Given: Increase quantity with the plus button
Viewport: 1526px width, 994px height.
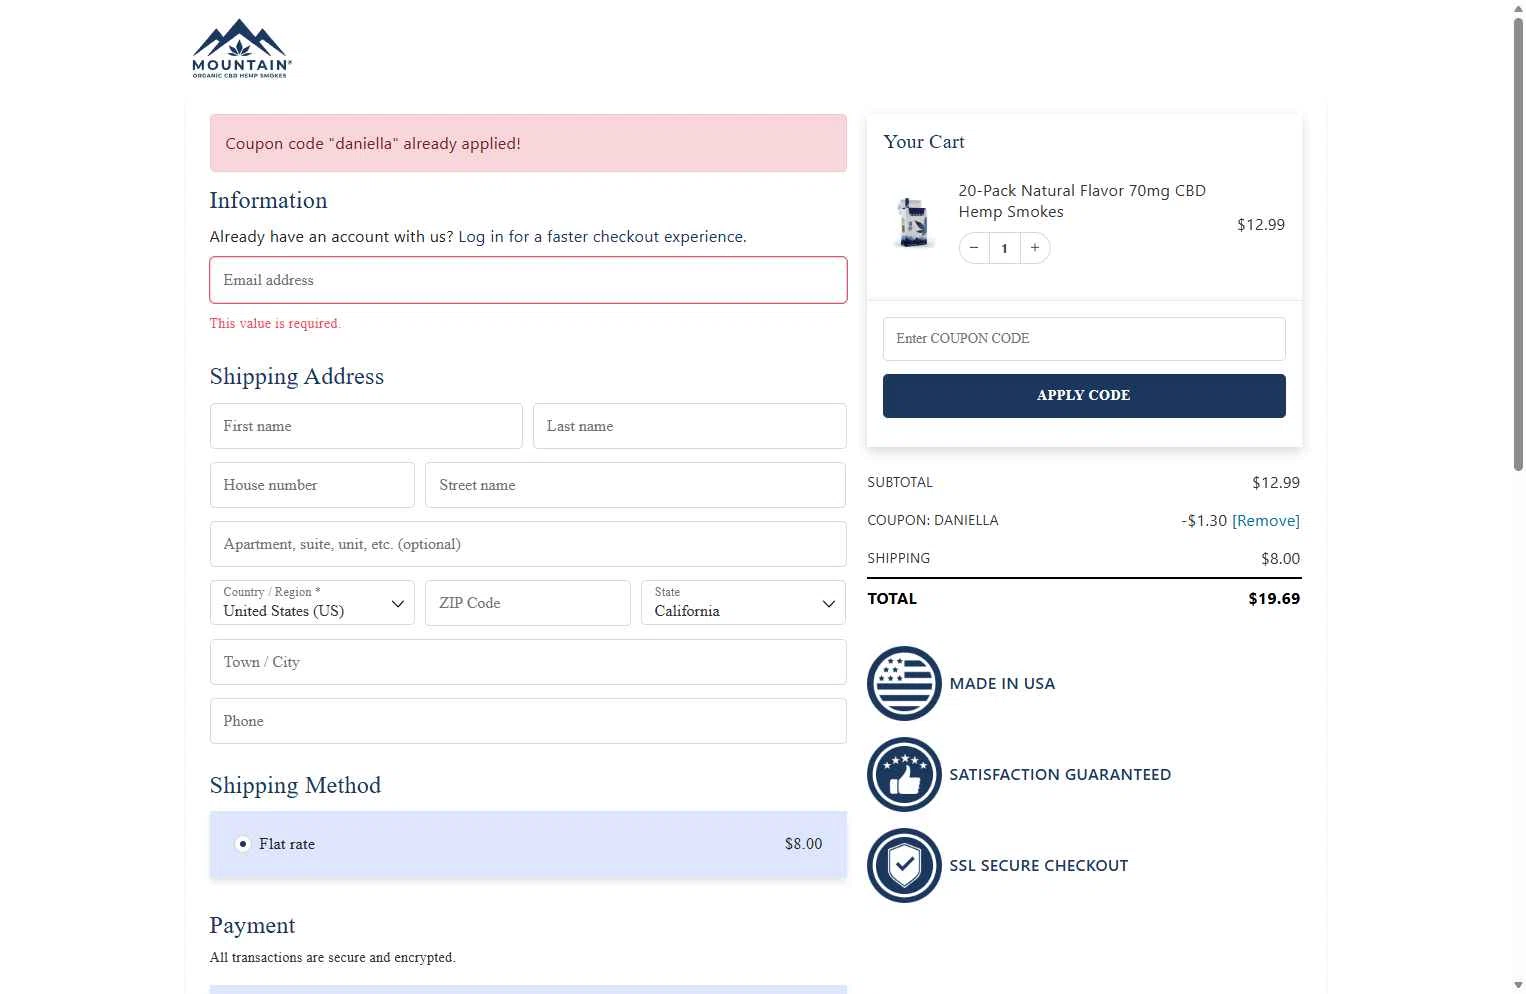Looking at the screenshot, I should coord(1035,248).
